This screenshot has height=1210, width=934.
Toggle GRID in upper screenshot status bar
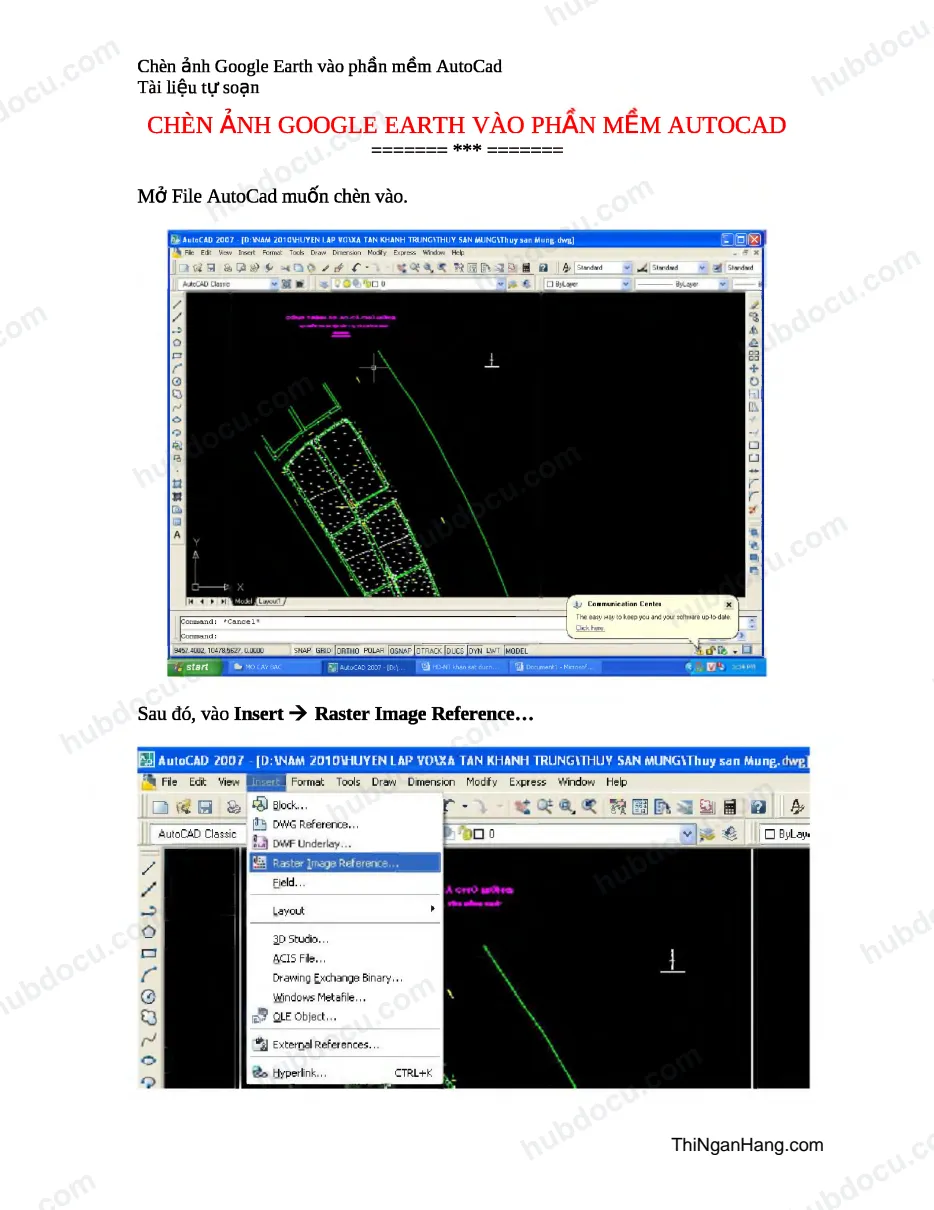click(x=323, y=651)
